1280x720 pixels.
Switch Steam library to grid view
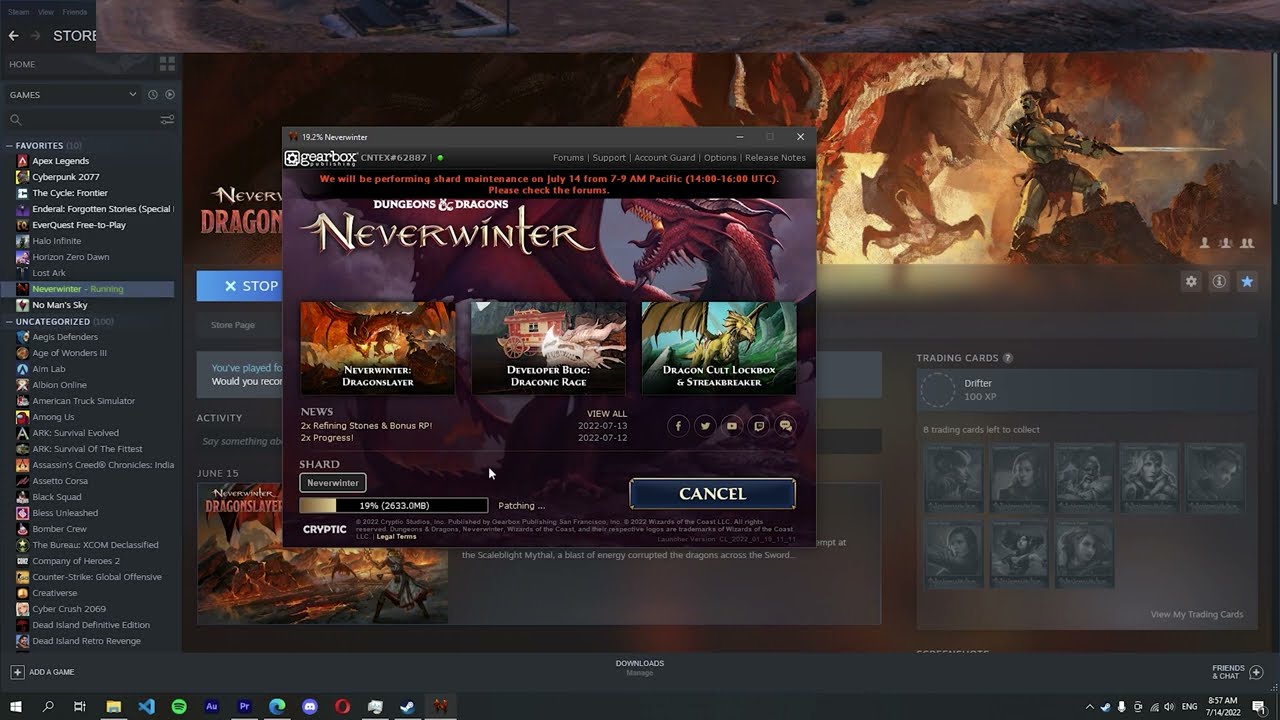point(167,64)
